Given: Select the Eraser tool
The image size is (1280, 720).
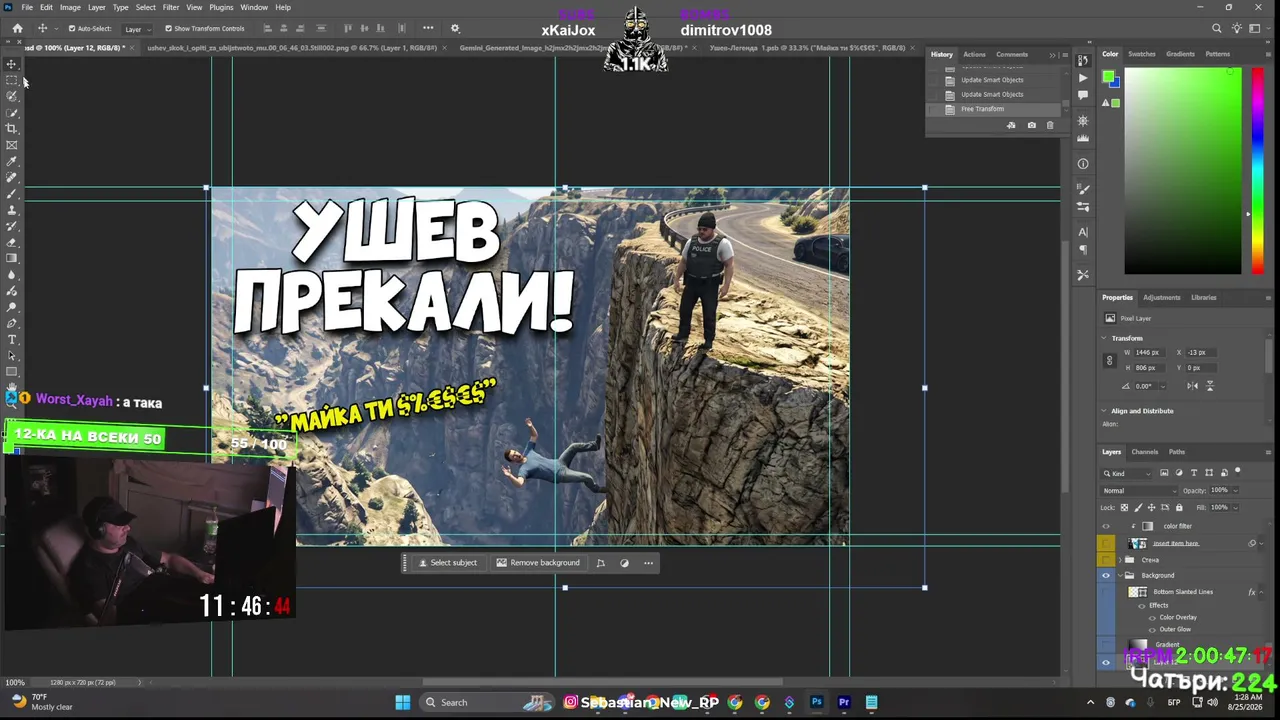Looking at the screenshot, I should tap(12, 242).
